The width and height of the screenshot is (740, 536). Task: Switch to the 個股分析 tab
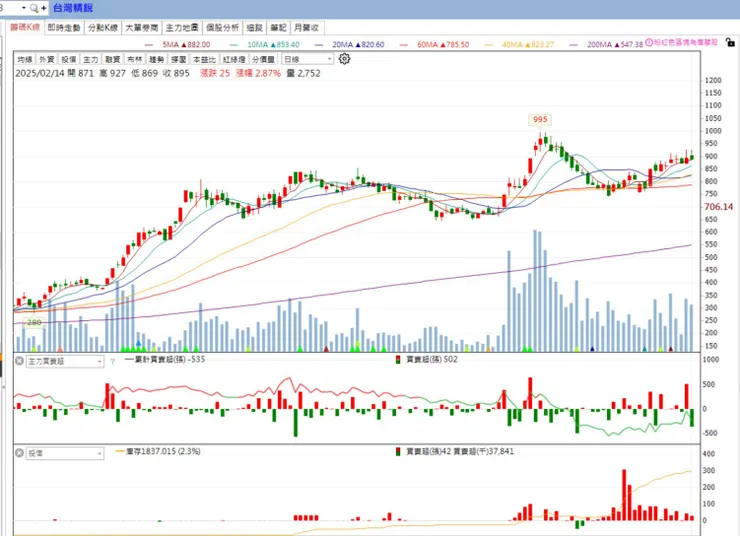tap(223, 28)
